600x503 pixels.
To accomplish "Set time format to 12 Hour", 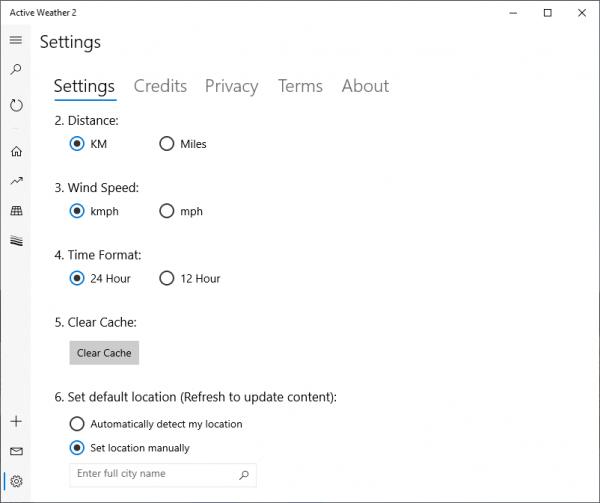I will [x=190, y=278].
